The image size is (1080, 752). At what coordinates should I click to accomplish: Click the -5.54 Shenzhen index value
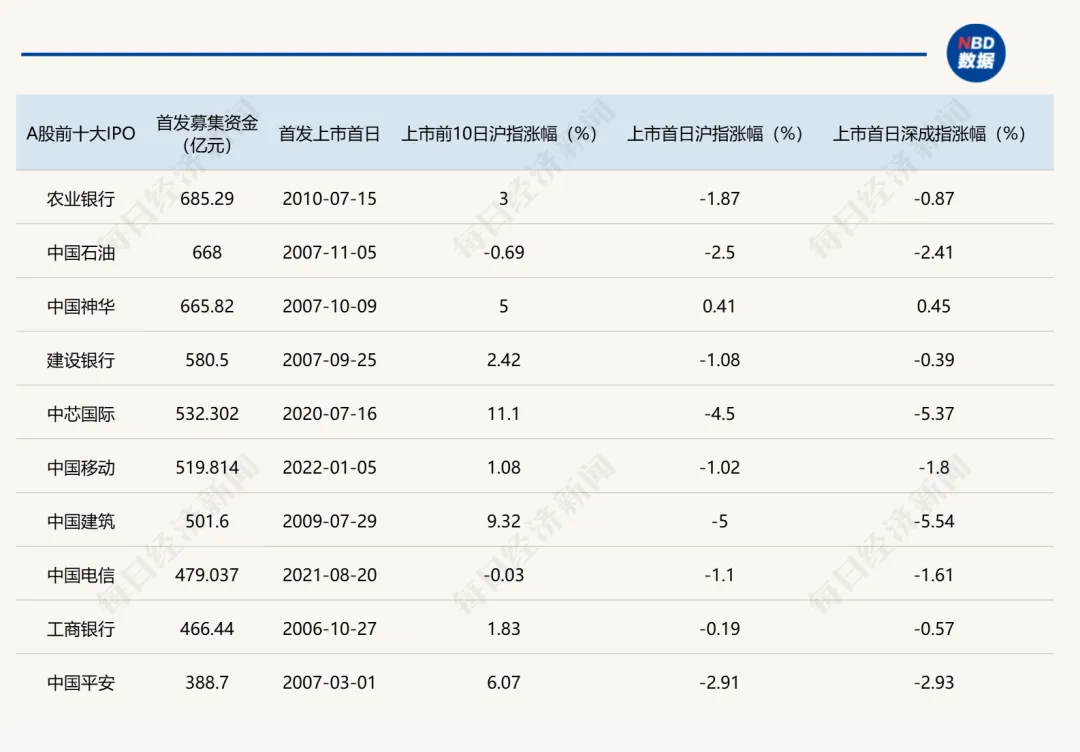(x=934, y=521)
